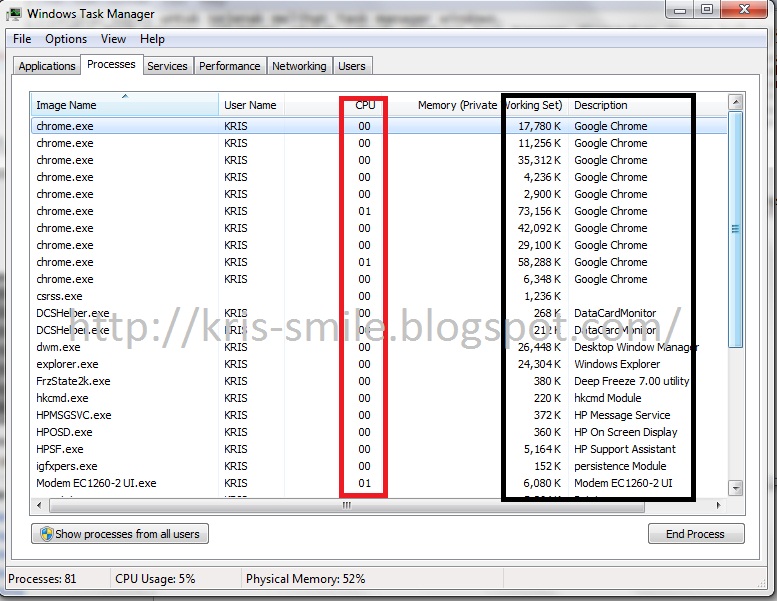This screenshot has height=601, width=777.
Task: Click the HP Support Assistant description
Action: click(x=624, y=449)
